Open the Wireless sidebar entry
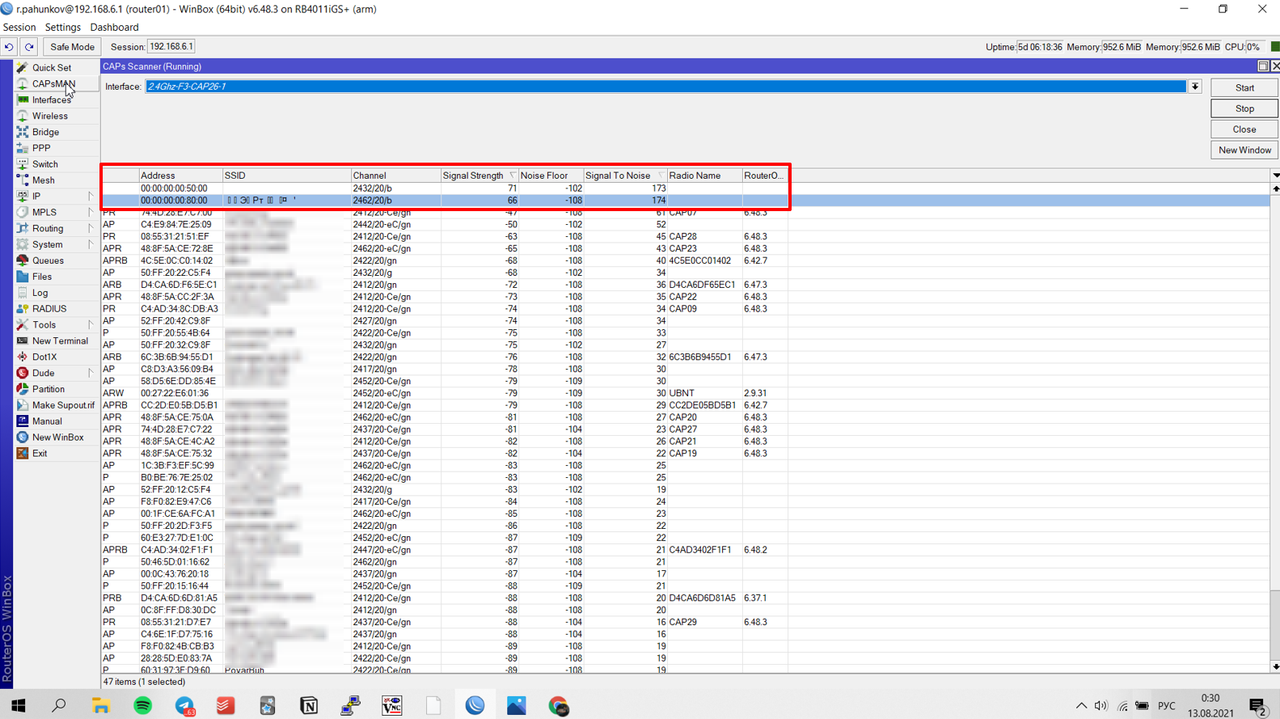The image size is (1280, 719). click(x=50, y=116)
